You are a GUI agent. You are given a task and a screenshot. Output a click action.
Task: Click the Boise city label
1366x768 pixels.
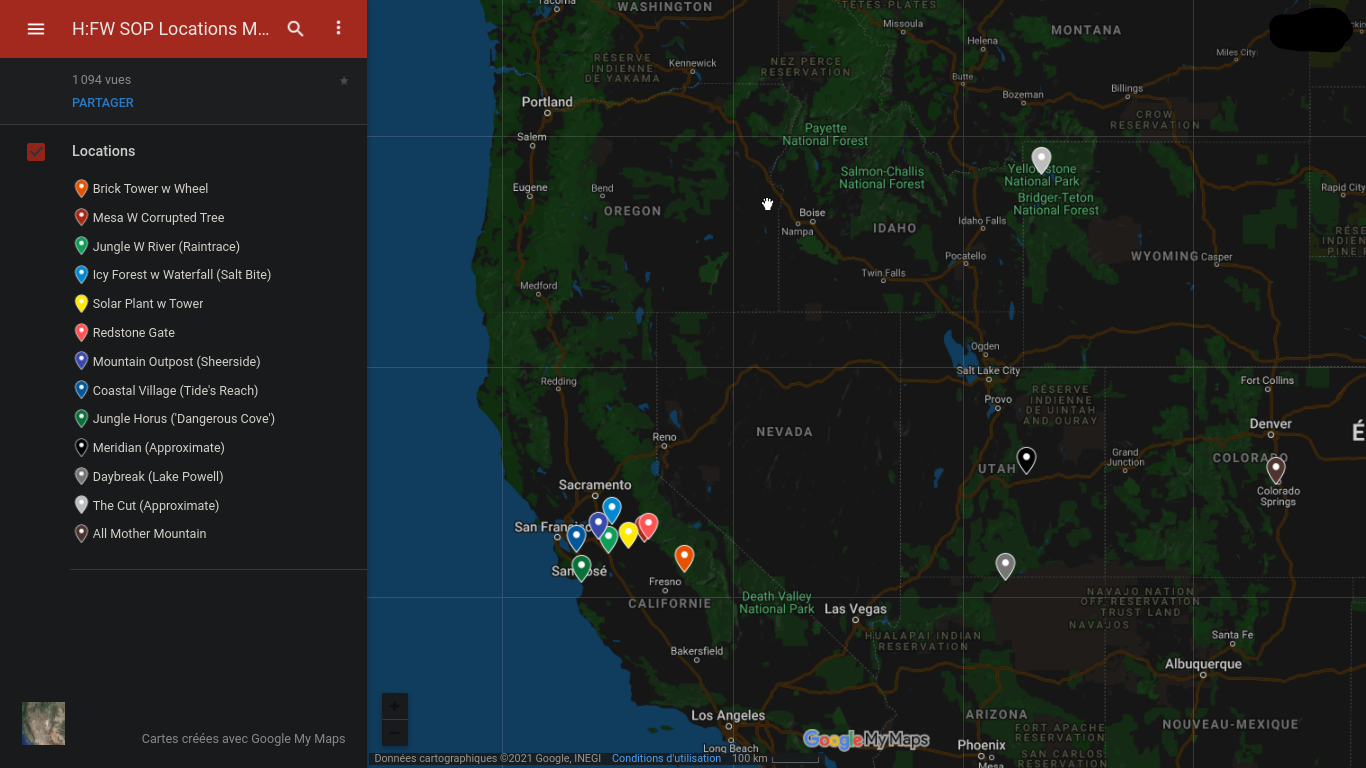pyautogui.click(x=812, y=213)
